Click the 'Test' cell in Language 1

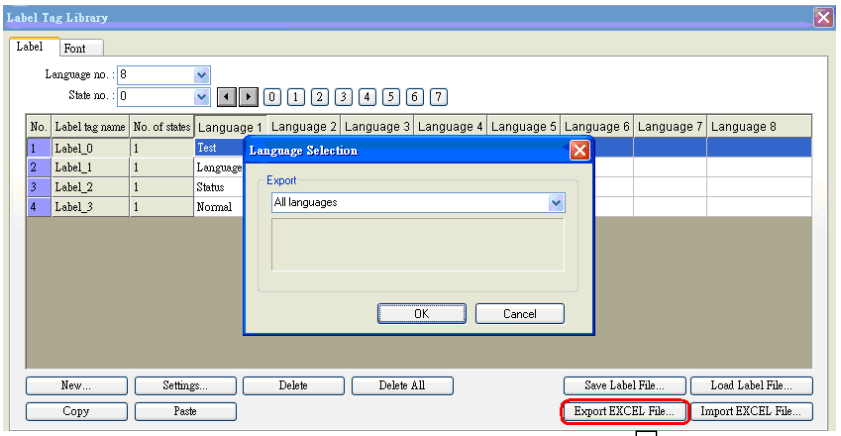tap(219, 147)
